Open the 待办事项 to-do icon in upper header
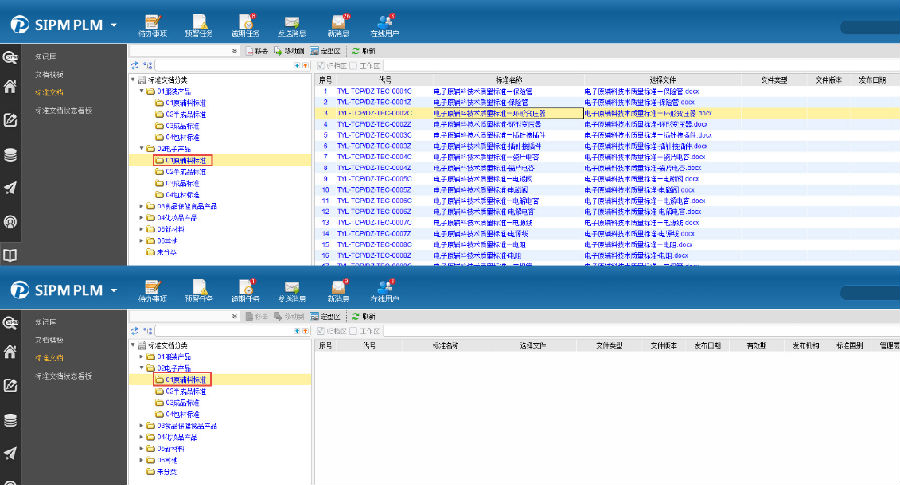This screenshot has height=485, width=900. 150,22
